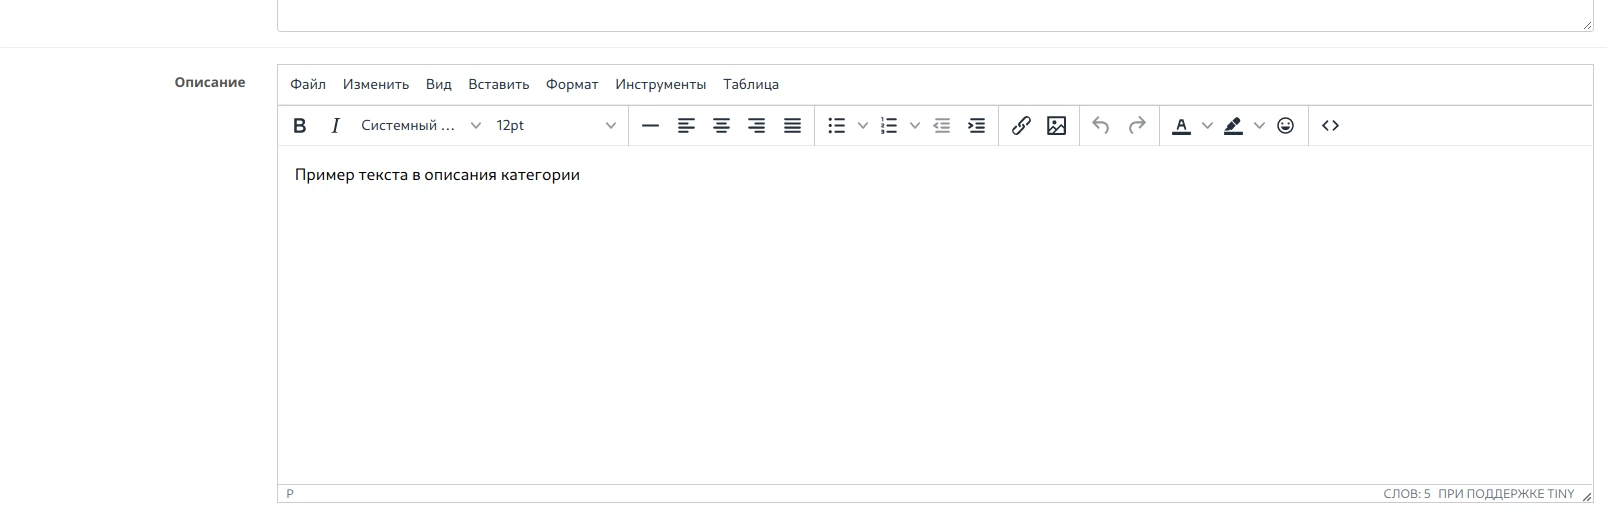The width and height of the screenshot is (1607, 520).
Task: Insert a horizontal line
Action: point(650,125)
